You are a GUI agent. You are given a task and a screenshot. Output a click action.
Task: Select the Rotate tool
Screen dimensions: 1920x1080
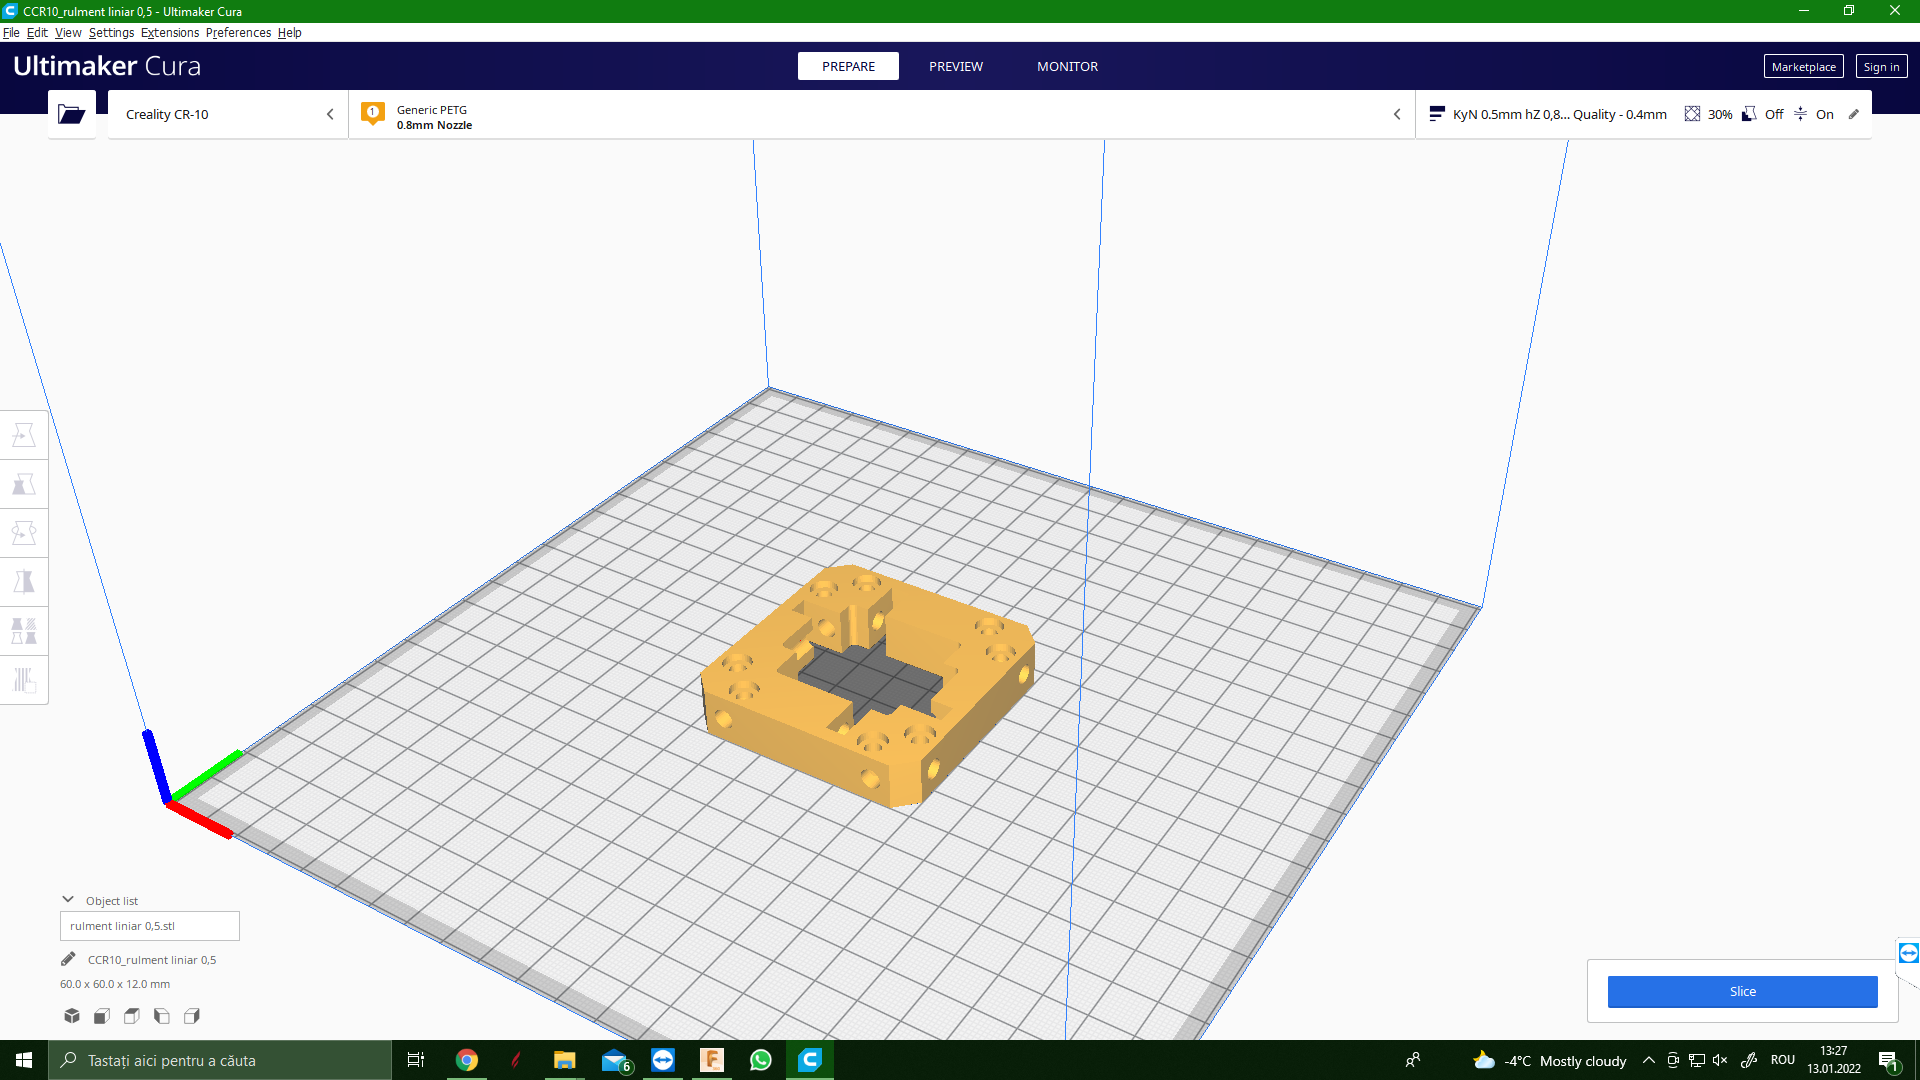click(x=24, y=533)
